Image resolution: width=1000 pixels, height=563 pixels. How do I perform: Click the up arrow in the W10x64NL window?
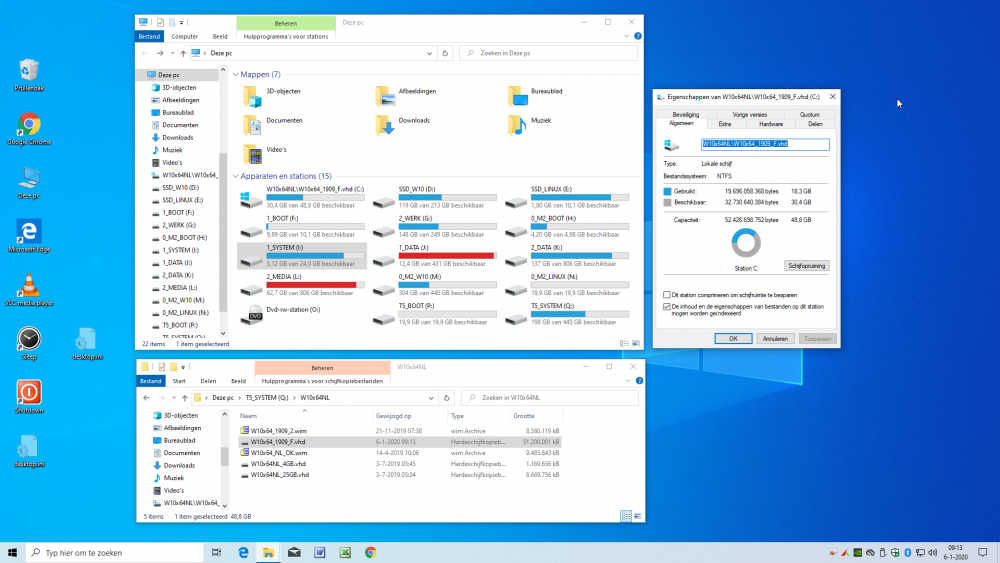coord(183,397)
